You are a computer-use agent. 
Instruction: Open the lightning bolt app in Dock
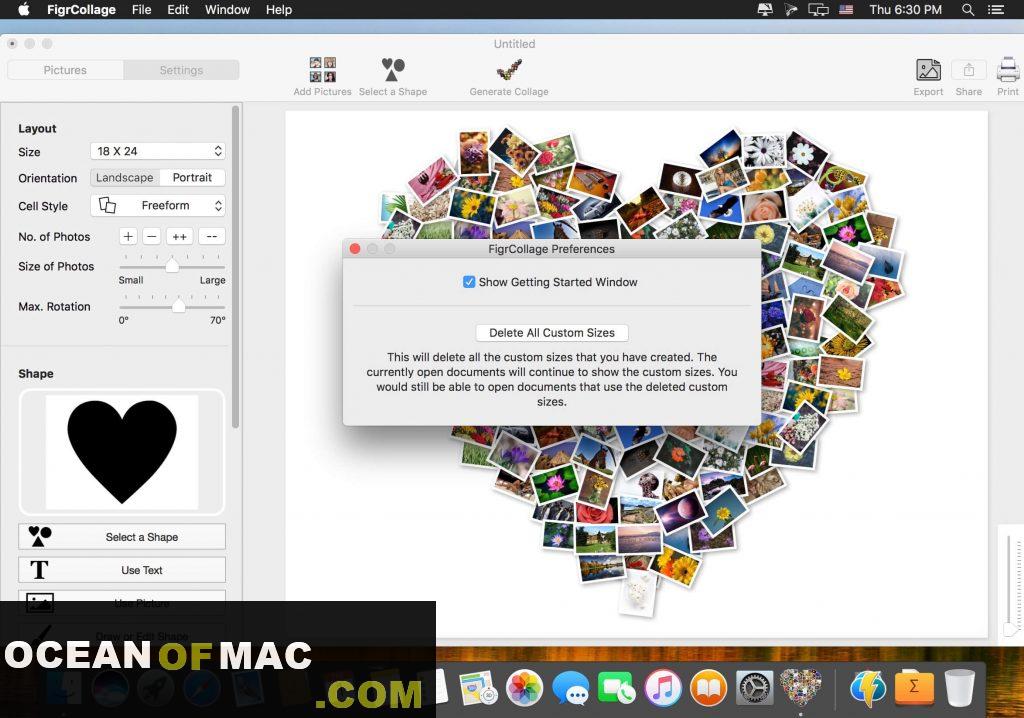[x=868, y=688]
